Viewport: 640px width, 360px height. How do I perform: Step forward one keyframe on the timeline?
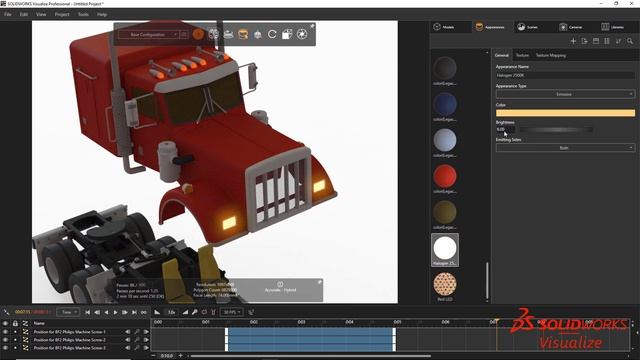125,312
